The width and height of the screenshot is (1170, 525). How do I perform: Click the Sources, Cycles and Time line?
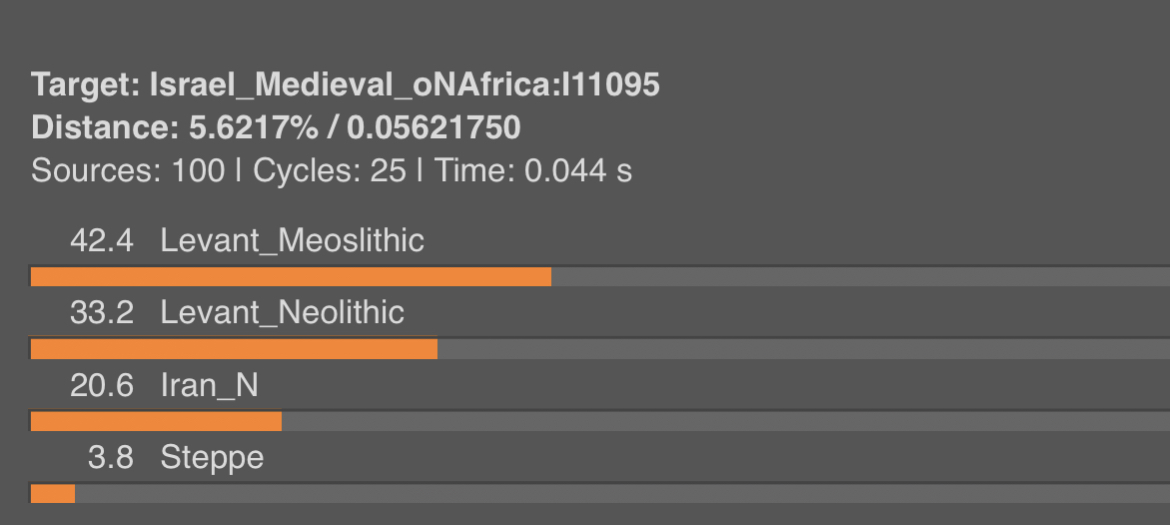(331, 171)
